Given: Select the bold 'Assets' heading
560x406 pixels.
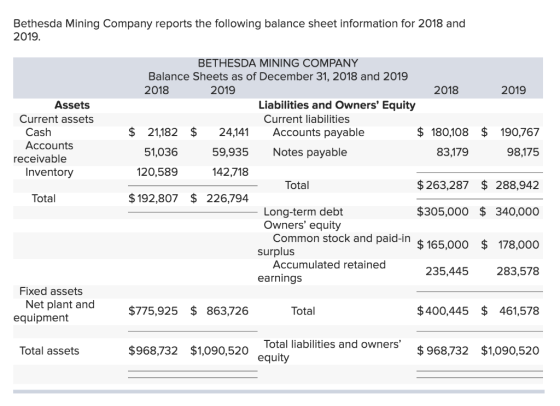Looking at the screenshot, I should click(x=72, y=105).
